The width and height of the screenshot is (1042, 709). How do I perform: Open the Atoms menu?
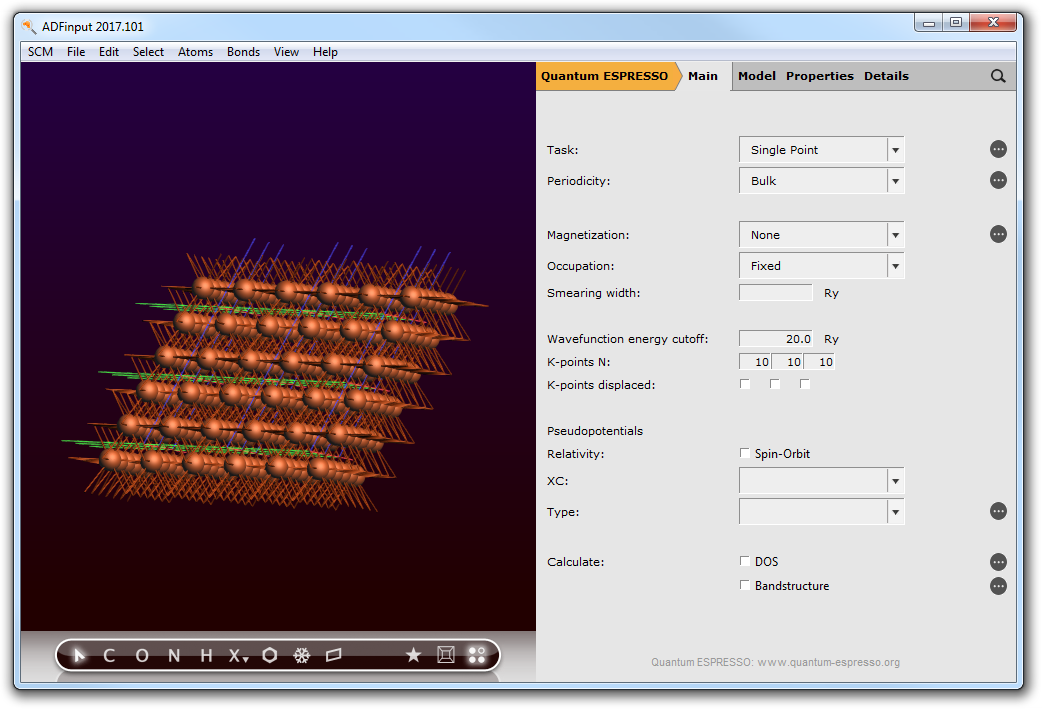point(195,52)
